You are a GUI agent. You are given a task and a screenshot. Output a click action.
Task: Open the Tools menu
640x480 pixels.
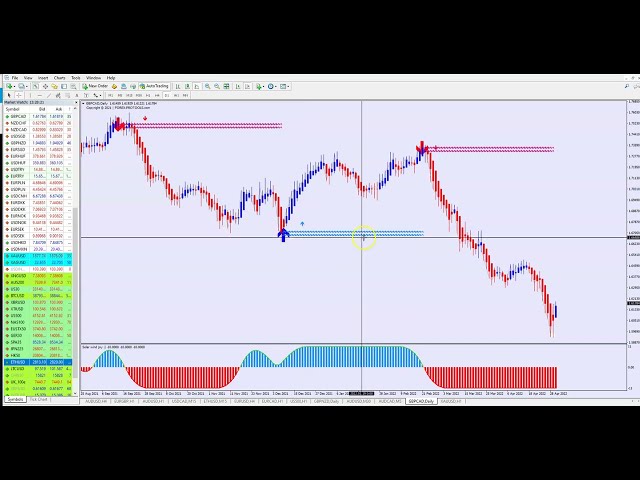pyautogui.click(x=76, y=77)
